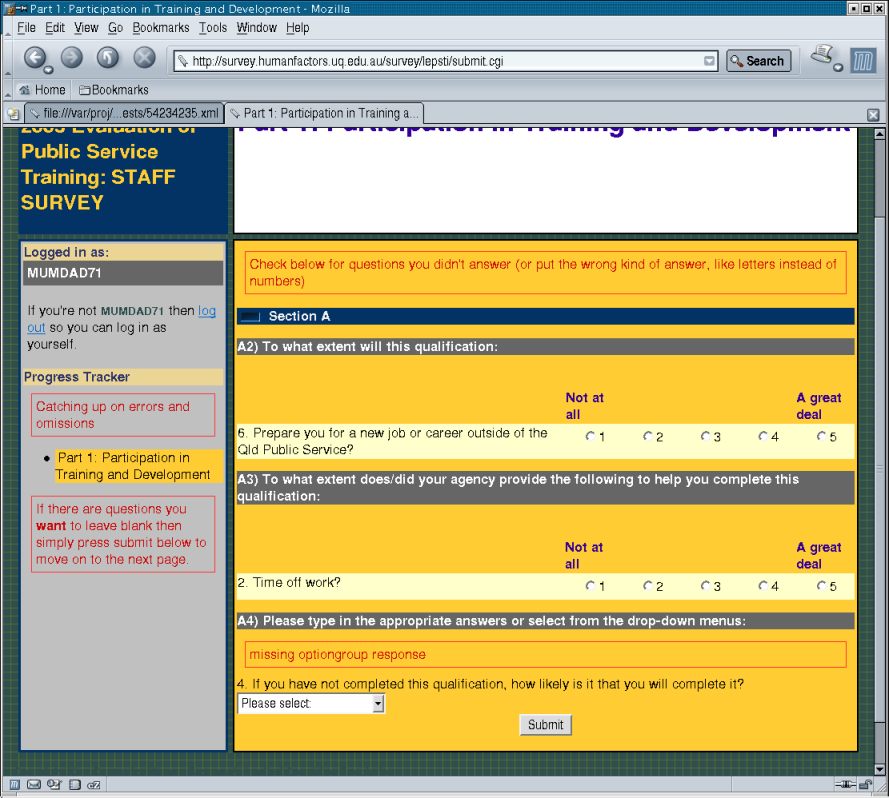The width and height of the screenshot is (889, 798).
Task: Choose rating 5 for new job question
Action: click(821, 436)
